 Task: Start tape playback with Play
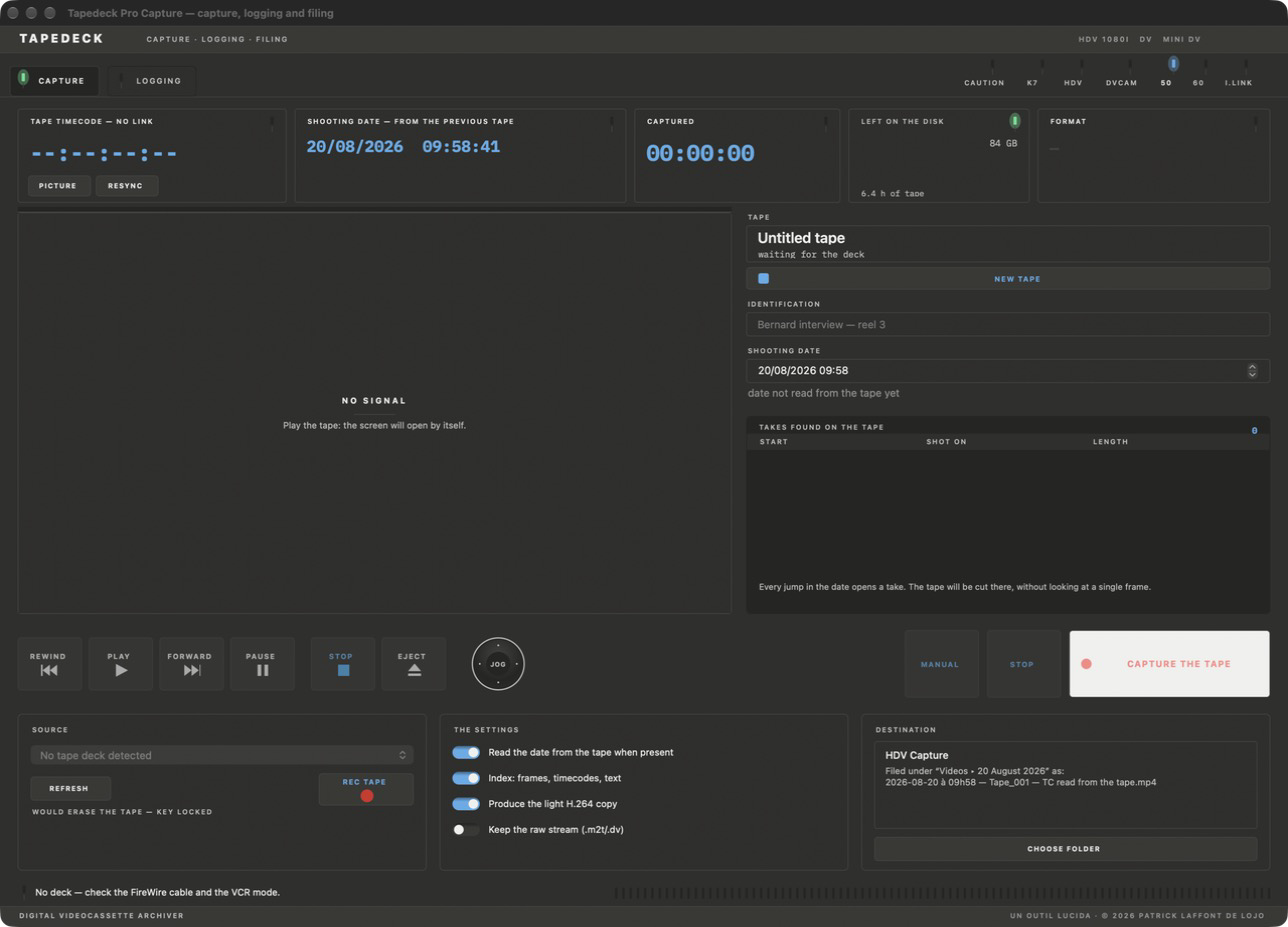pyautogui.click(x=120, y=664)
